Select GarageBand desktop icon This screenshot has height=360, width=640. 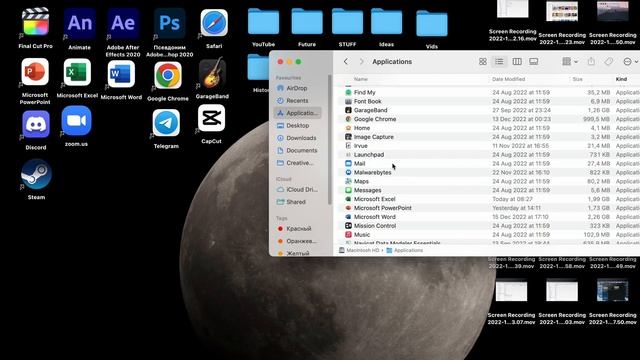212,73
